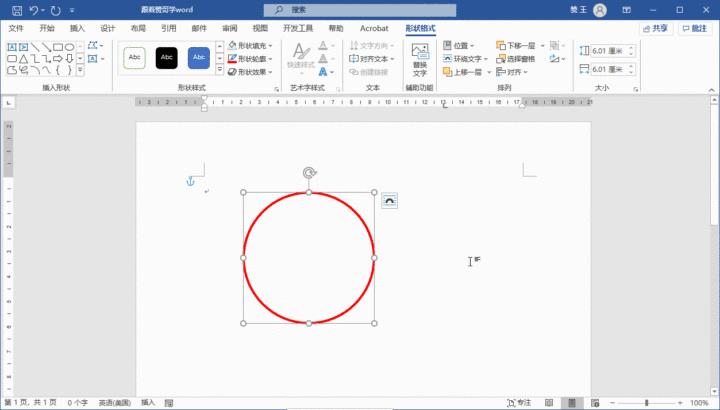Screen dimensions: 720x410
Task: Switch to the 设计 Design tab
Action: (107, 28)
